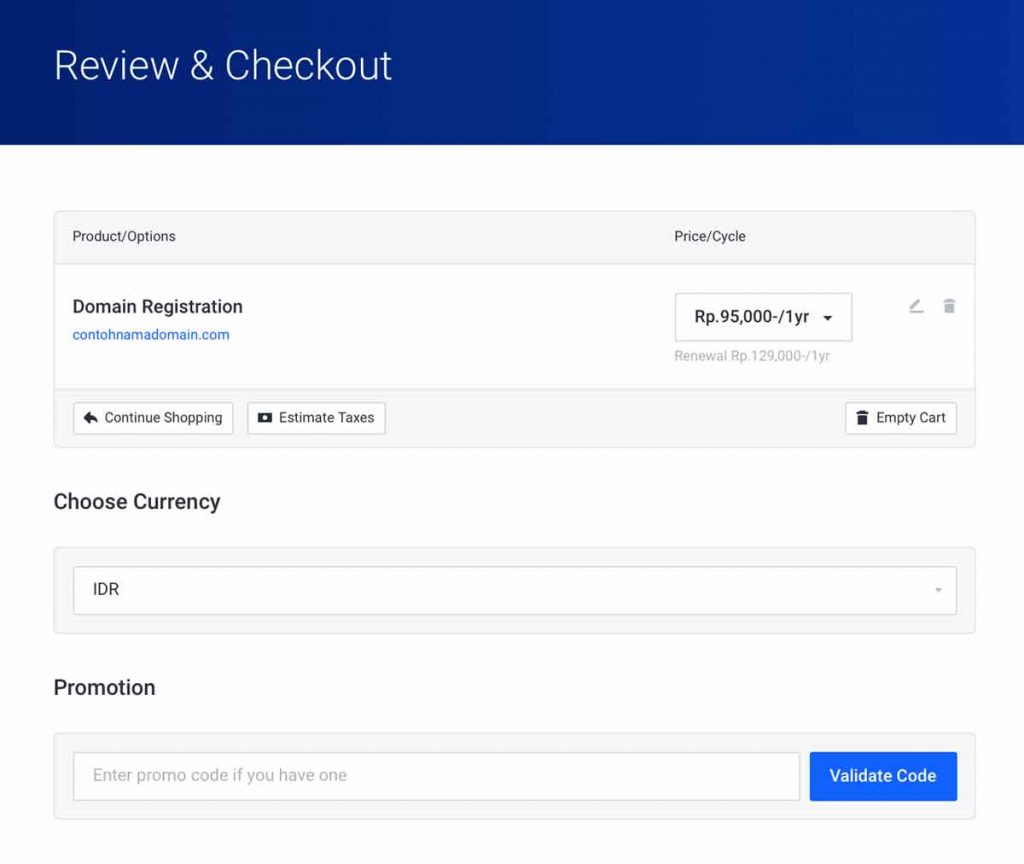Click the Domain Registration product title
Image resolution: width=1024 pixels, height=864 pixels.
158,307
